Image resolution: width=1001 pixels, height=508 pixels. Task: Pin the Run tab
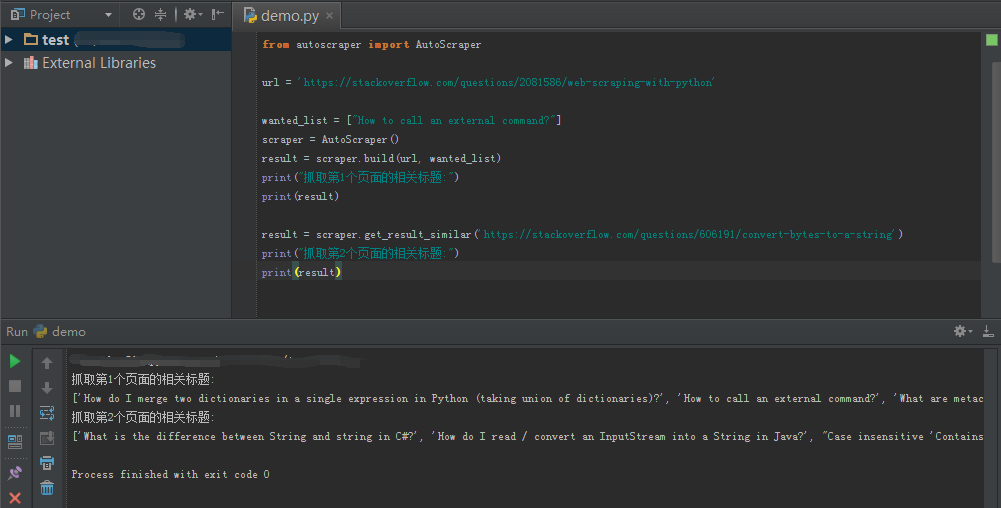coord(15,473)
